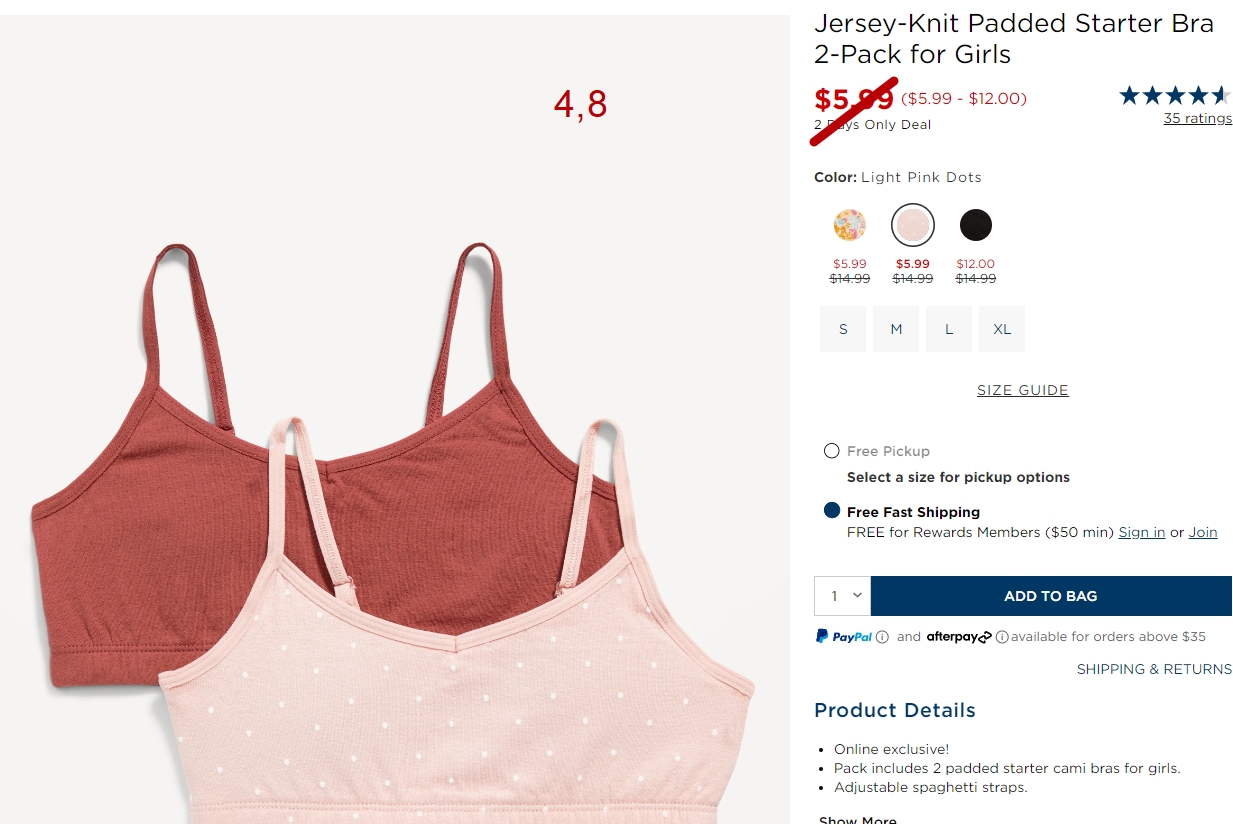Select the floral print color swatch
This screenshot has height=824, width=1233.
pyautogui.click(x=850, y=225)
